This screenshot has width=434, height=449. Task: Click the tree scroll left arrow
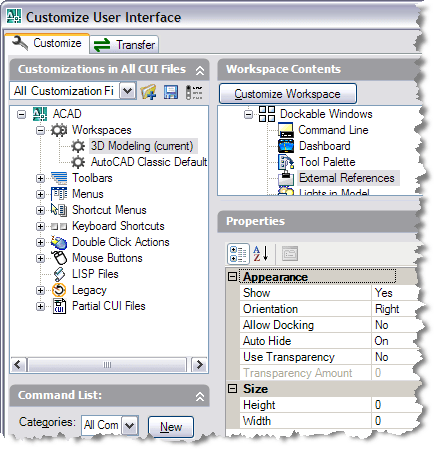18,364
